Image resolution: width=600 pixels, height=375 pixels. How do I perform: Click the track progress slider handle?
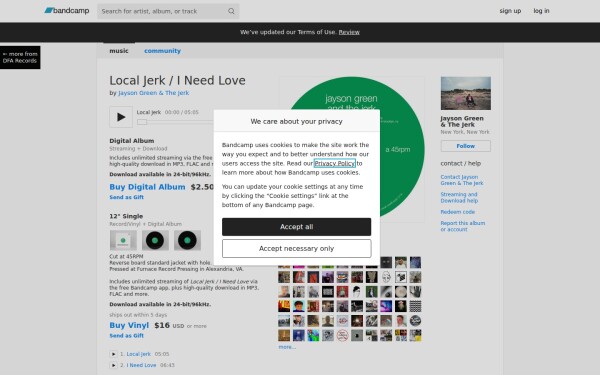click(x=142, y=122)
